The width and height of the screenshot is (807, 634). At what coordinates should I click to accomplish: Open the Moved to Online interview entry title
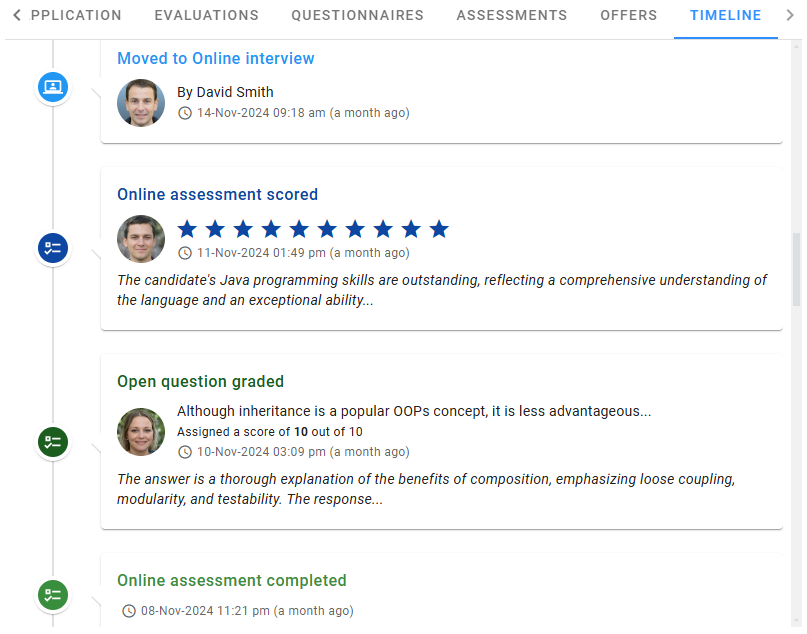coord(216,59)
